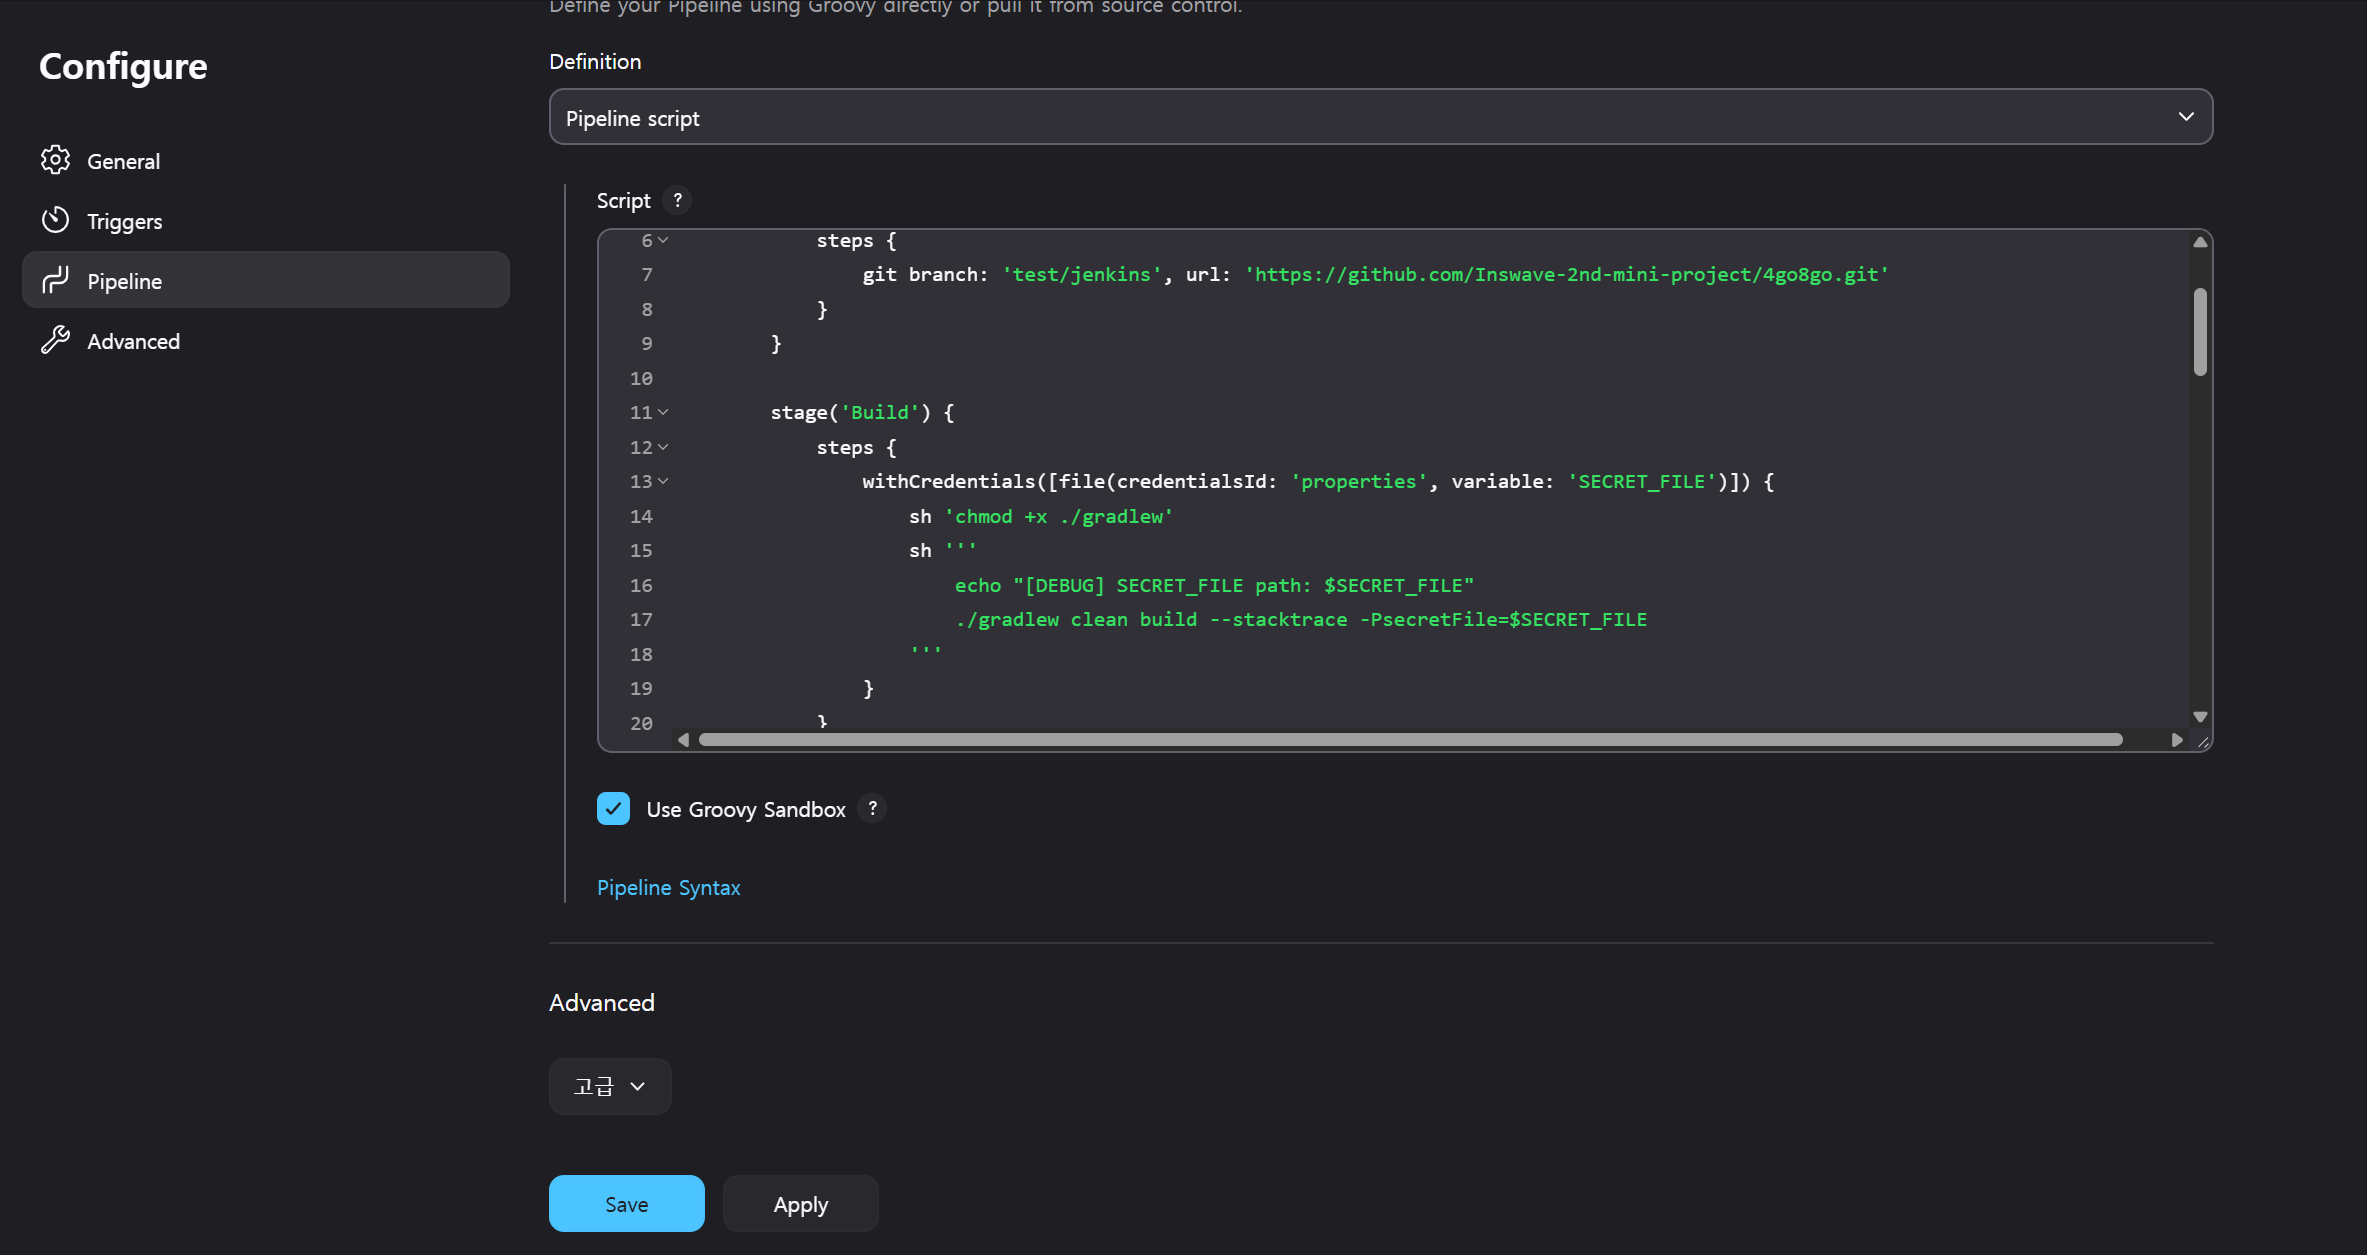Go to the General section

pos(123,161)
